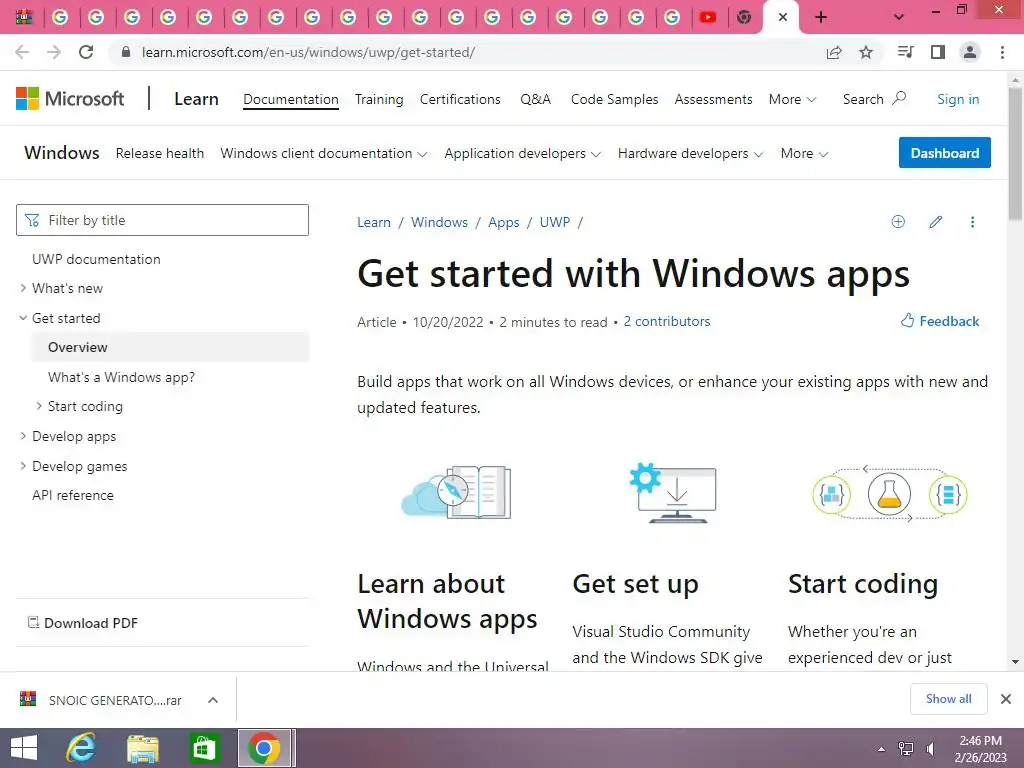Select API reference in sidebar
Image resolution: width=1024 pixels, height=768 pixels.
(x=72, y=496)
